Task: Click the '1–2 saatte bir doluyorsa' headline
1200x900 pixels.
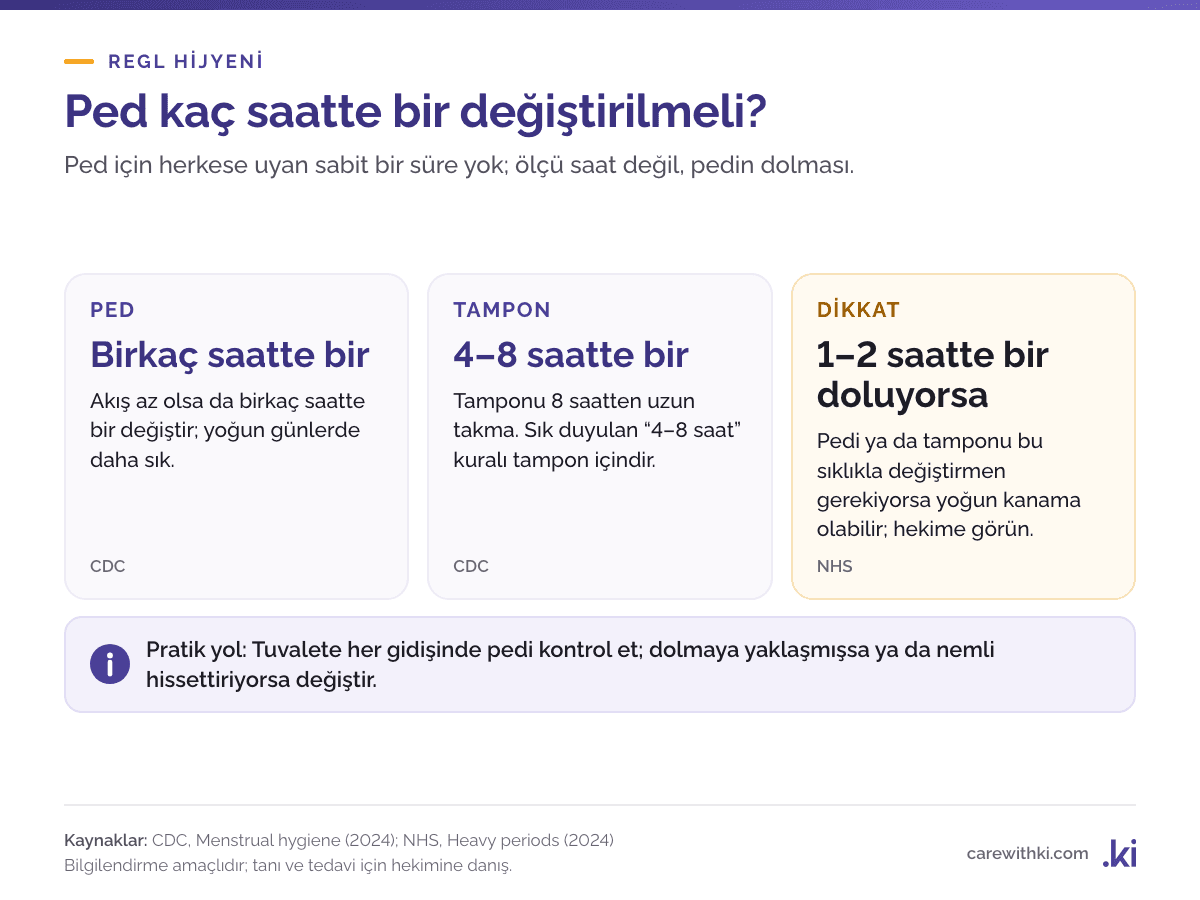Action: pos(933,375)
